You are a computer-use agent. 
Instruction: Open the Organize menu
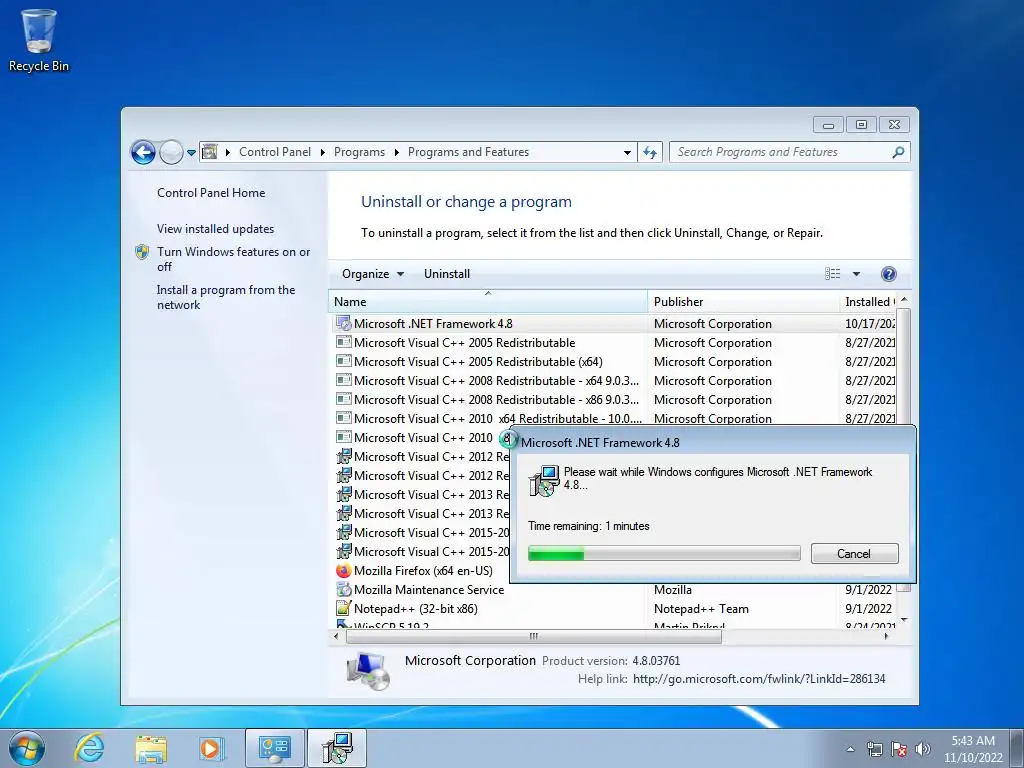click(372, 274)
